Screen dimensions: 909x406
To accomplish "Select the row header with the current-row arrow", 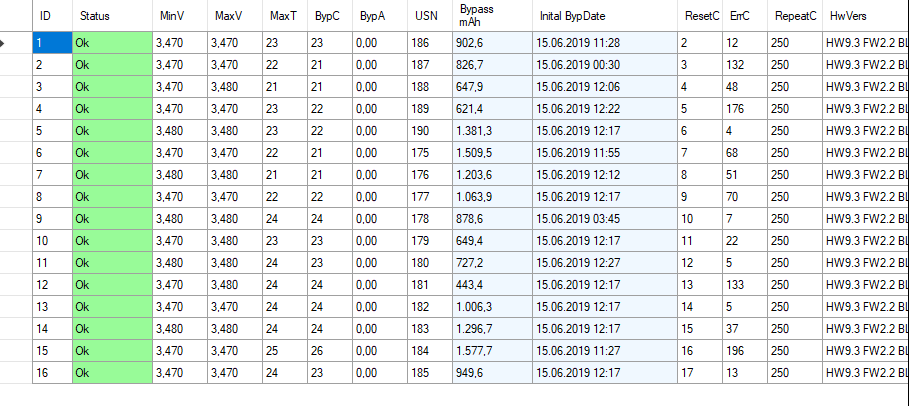I will (x=16, y=43).
